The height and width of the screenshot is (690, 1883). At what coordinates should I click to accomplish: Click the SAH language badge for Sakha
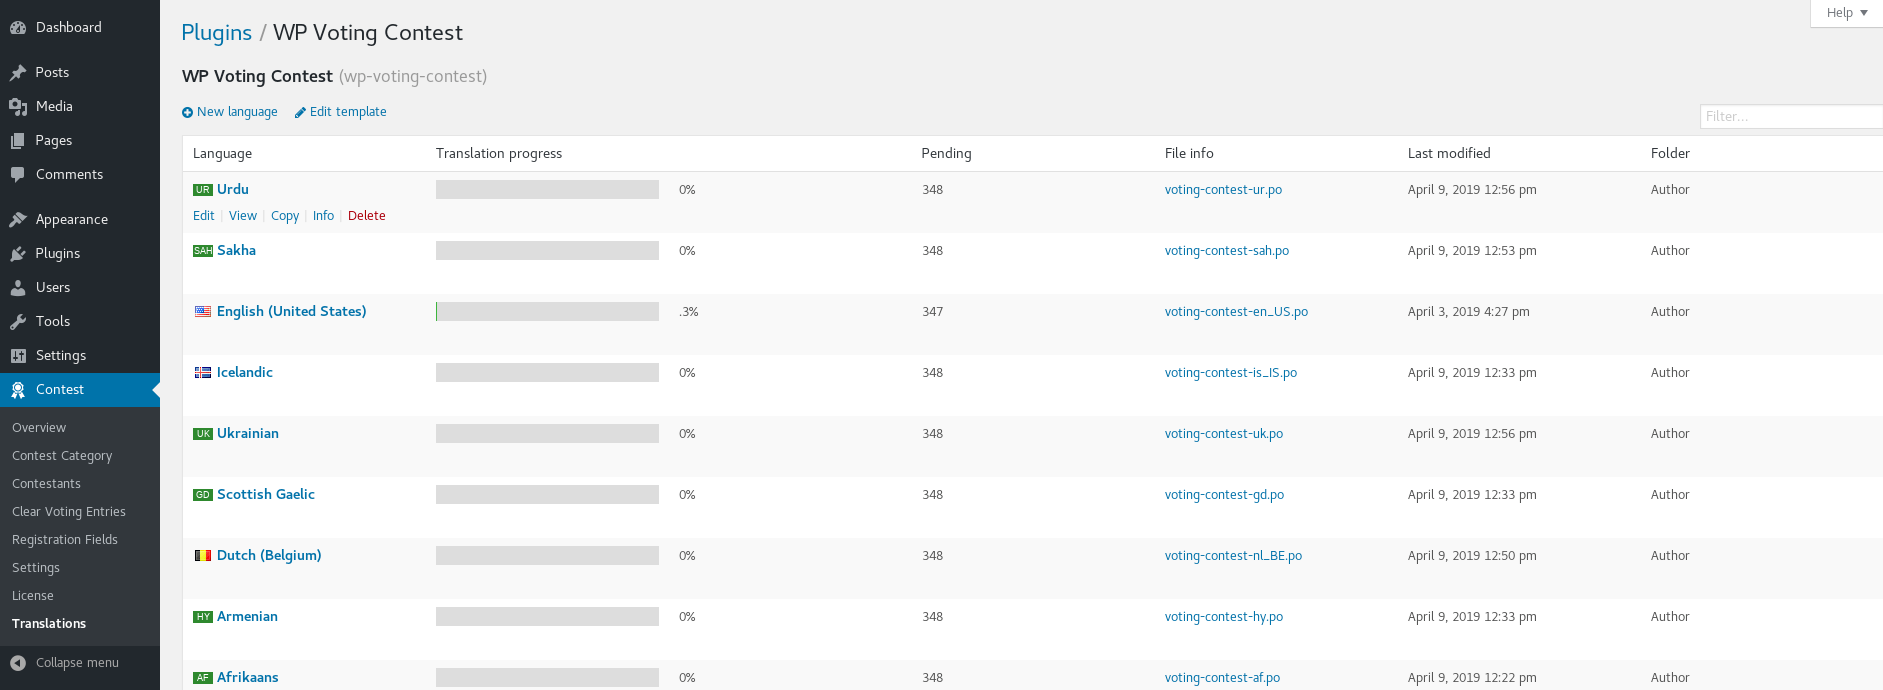[203, 251]
